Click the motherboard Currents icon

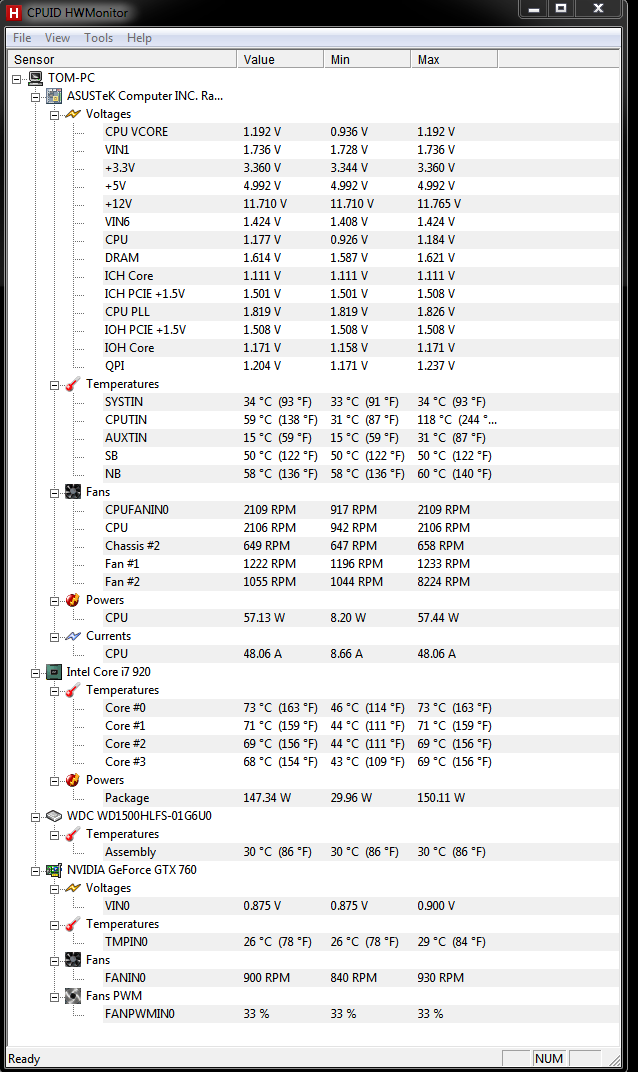73,636
